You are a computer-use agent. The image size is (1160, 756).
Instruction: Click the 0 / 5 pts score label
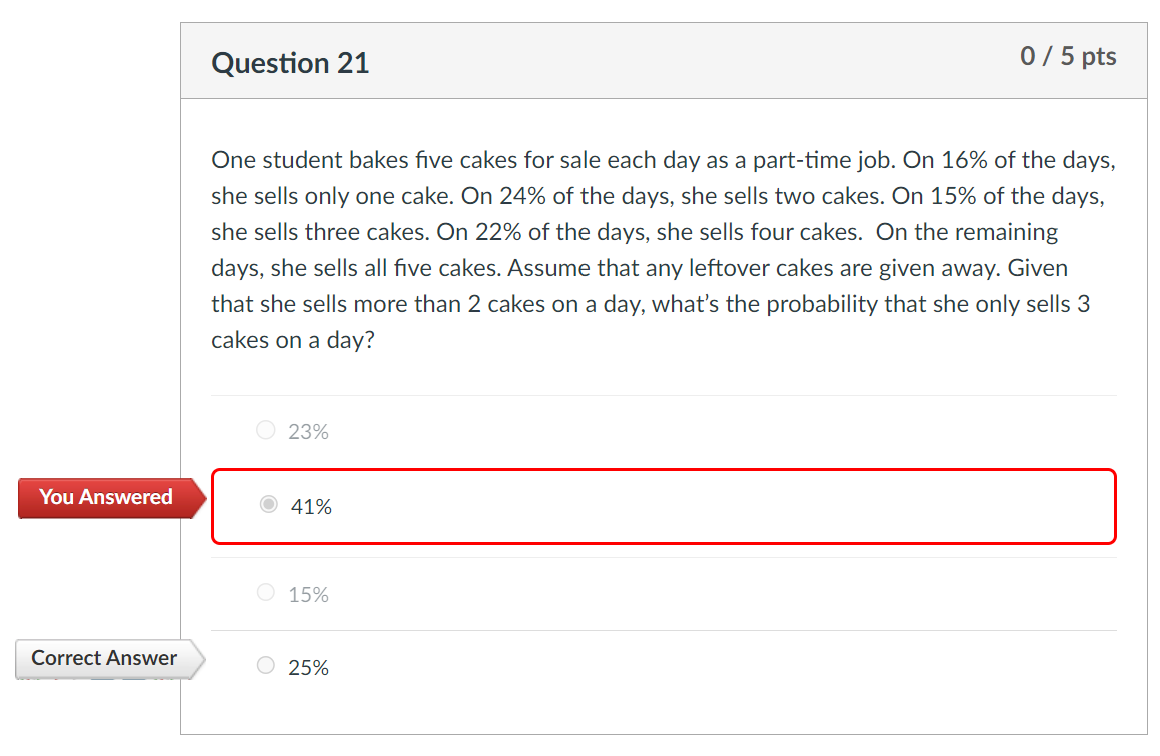coord(1067,56)
